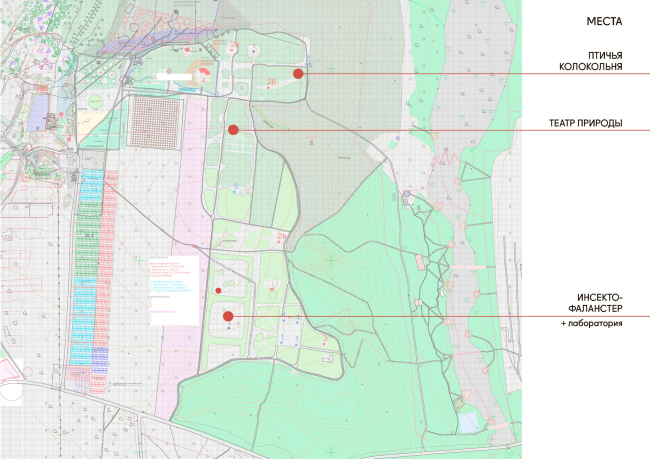Select the ИНСЕКТО-ФАЛАНСТЕР label
This screenshot has width=650, height=459.
(x=599, y=303)
